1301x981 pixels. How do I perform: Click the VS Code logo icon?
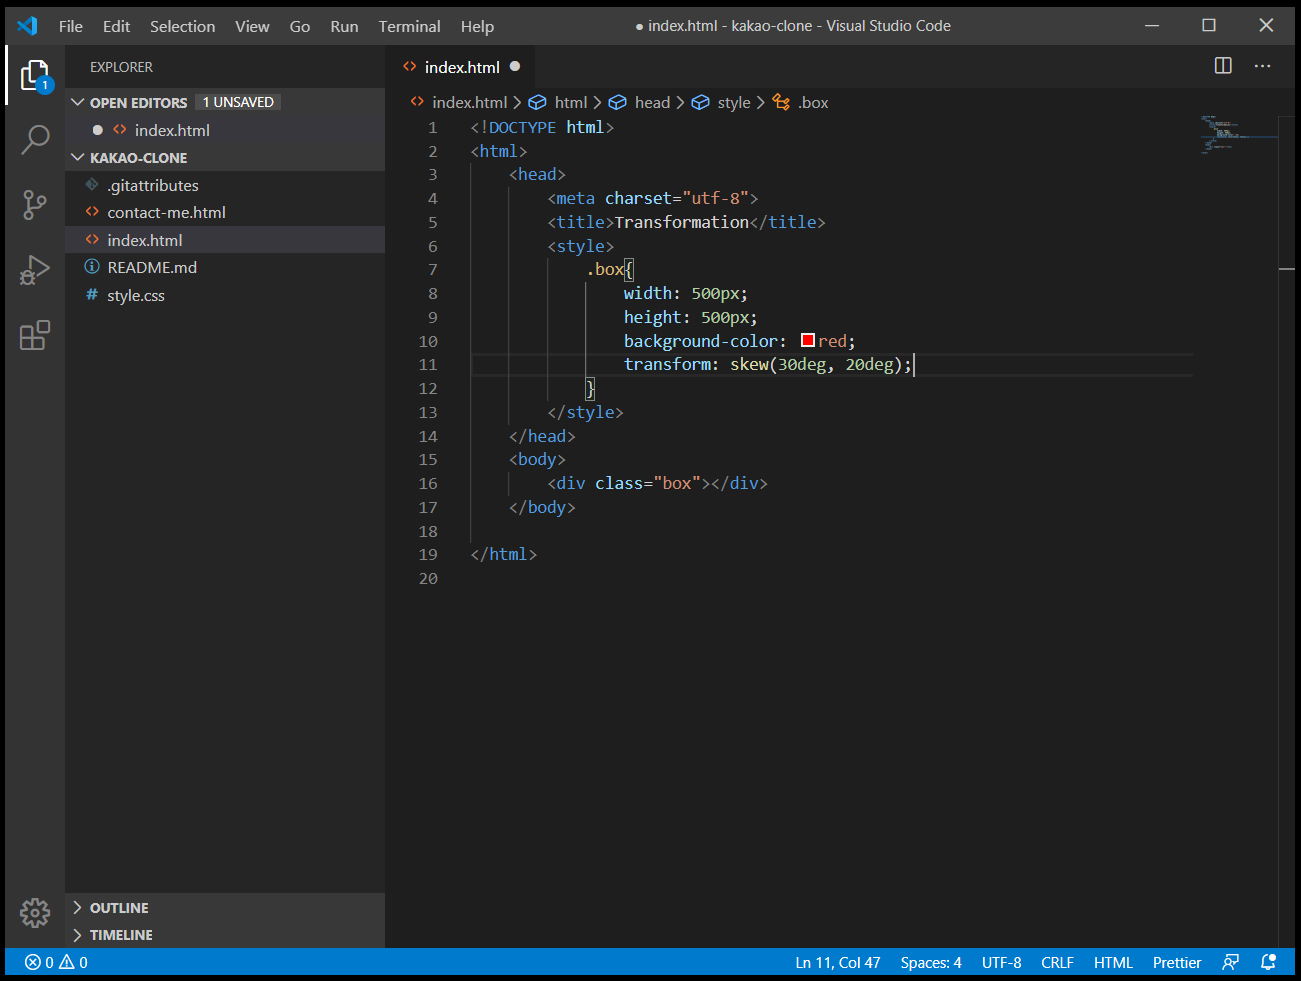[27, 26]
